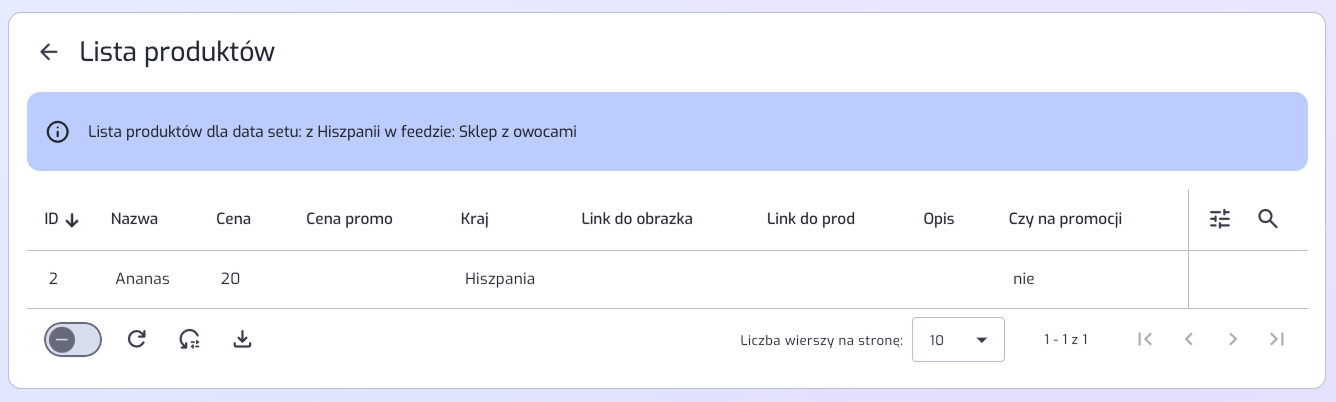This screenshot has width=1336, height=402.
Task: Refresh the product list
Action: (x=137, y=339)
